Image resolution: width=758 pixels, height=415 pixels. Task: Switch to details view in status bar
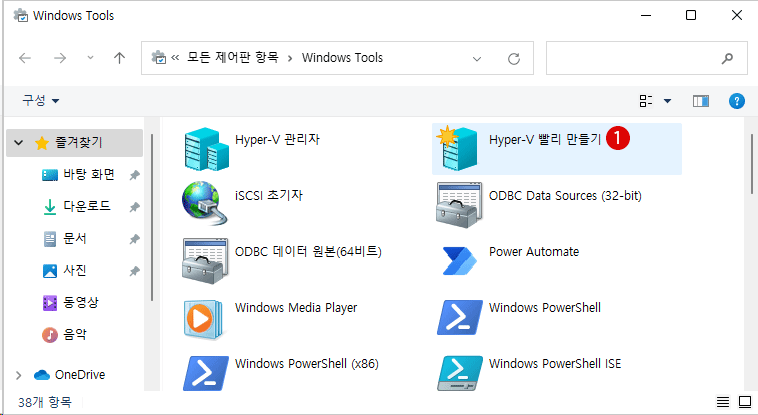pyautogui.click(x=723, y=401)
